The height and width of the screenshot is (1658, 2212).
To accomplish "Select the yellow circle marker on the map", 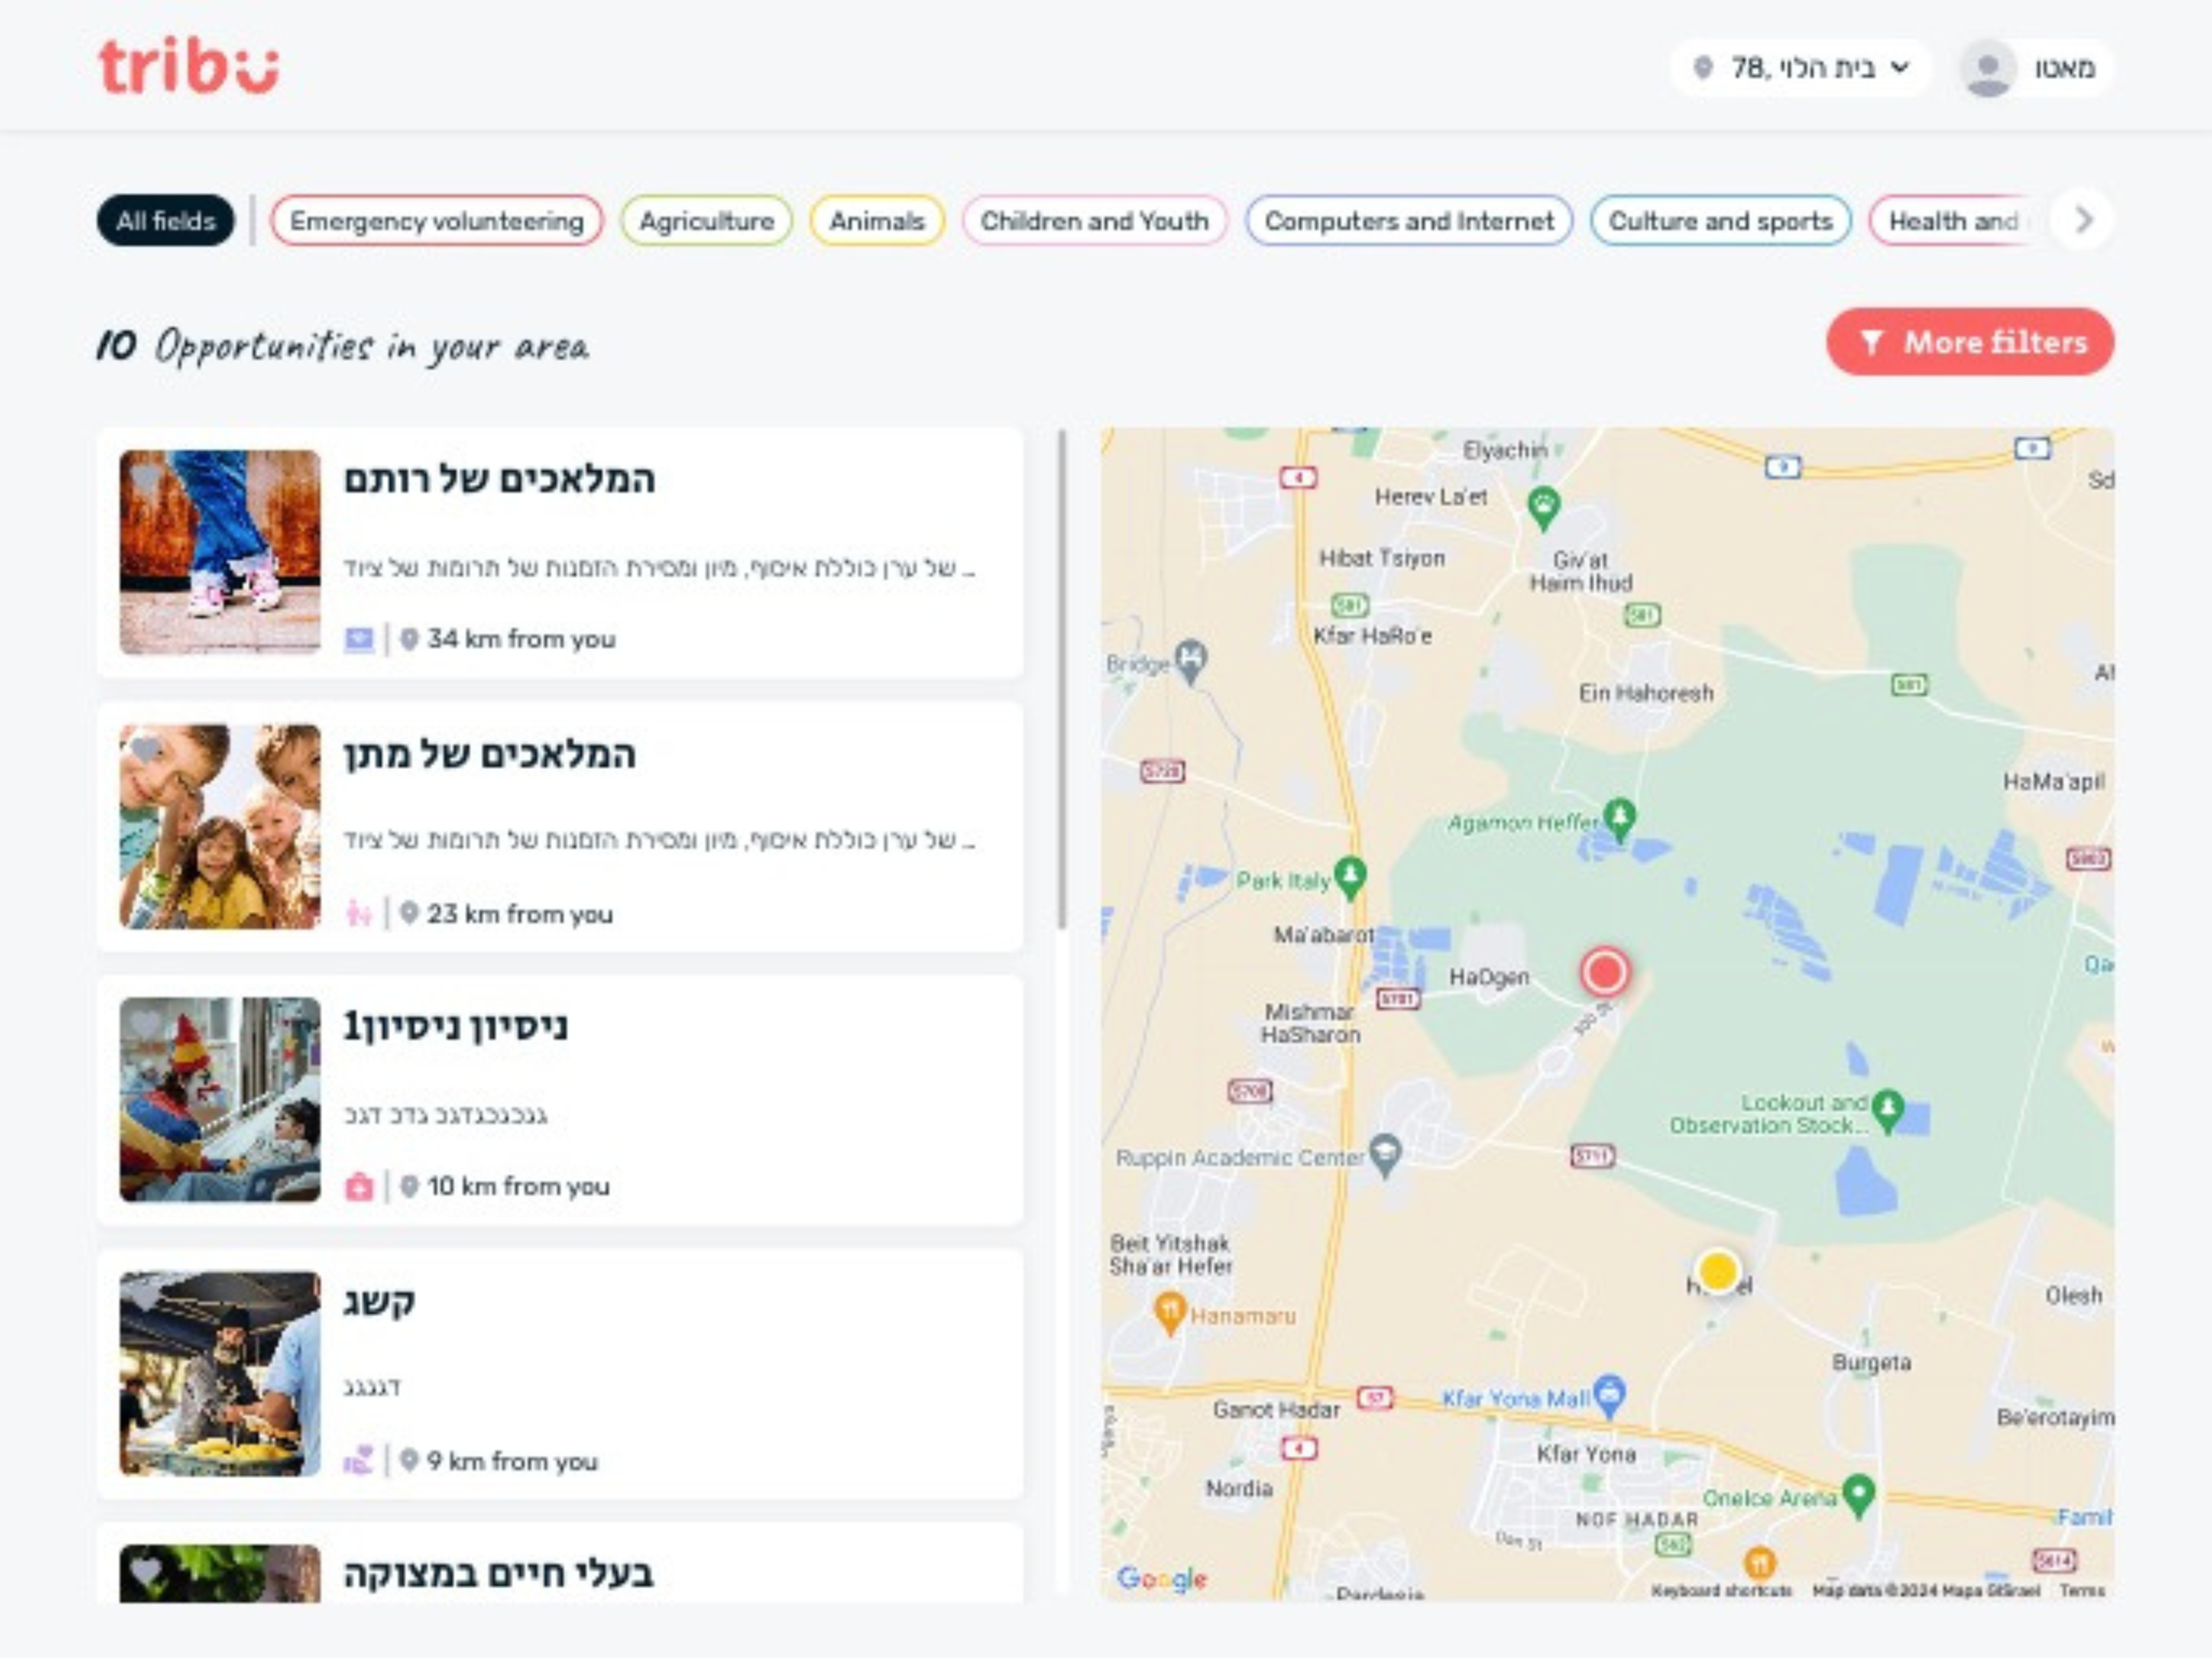I will tap(1718, 1271).
